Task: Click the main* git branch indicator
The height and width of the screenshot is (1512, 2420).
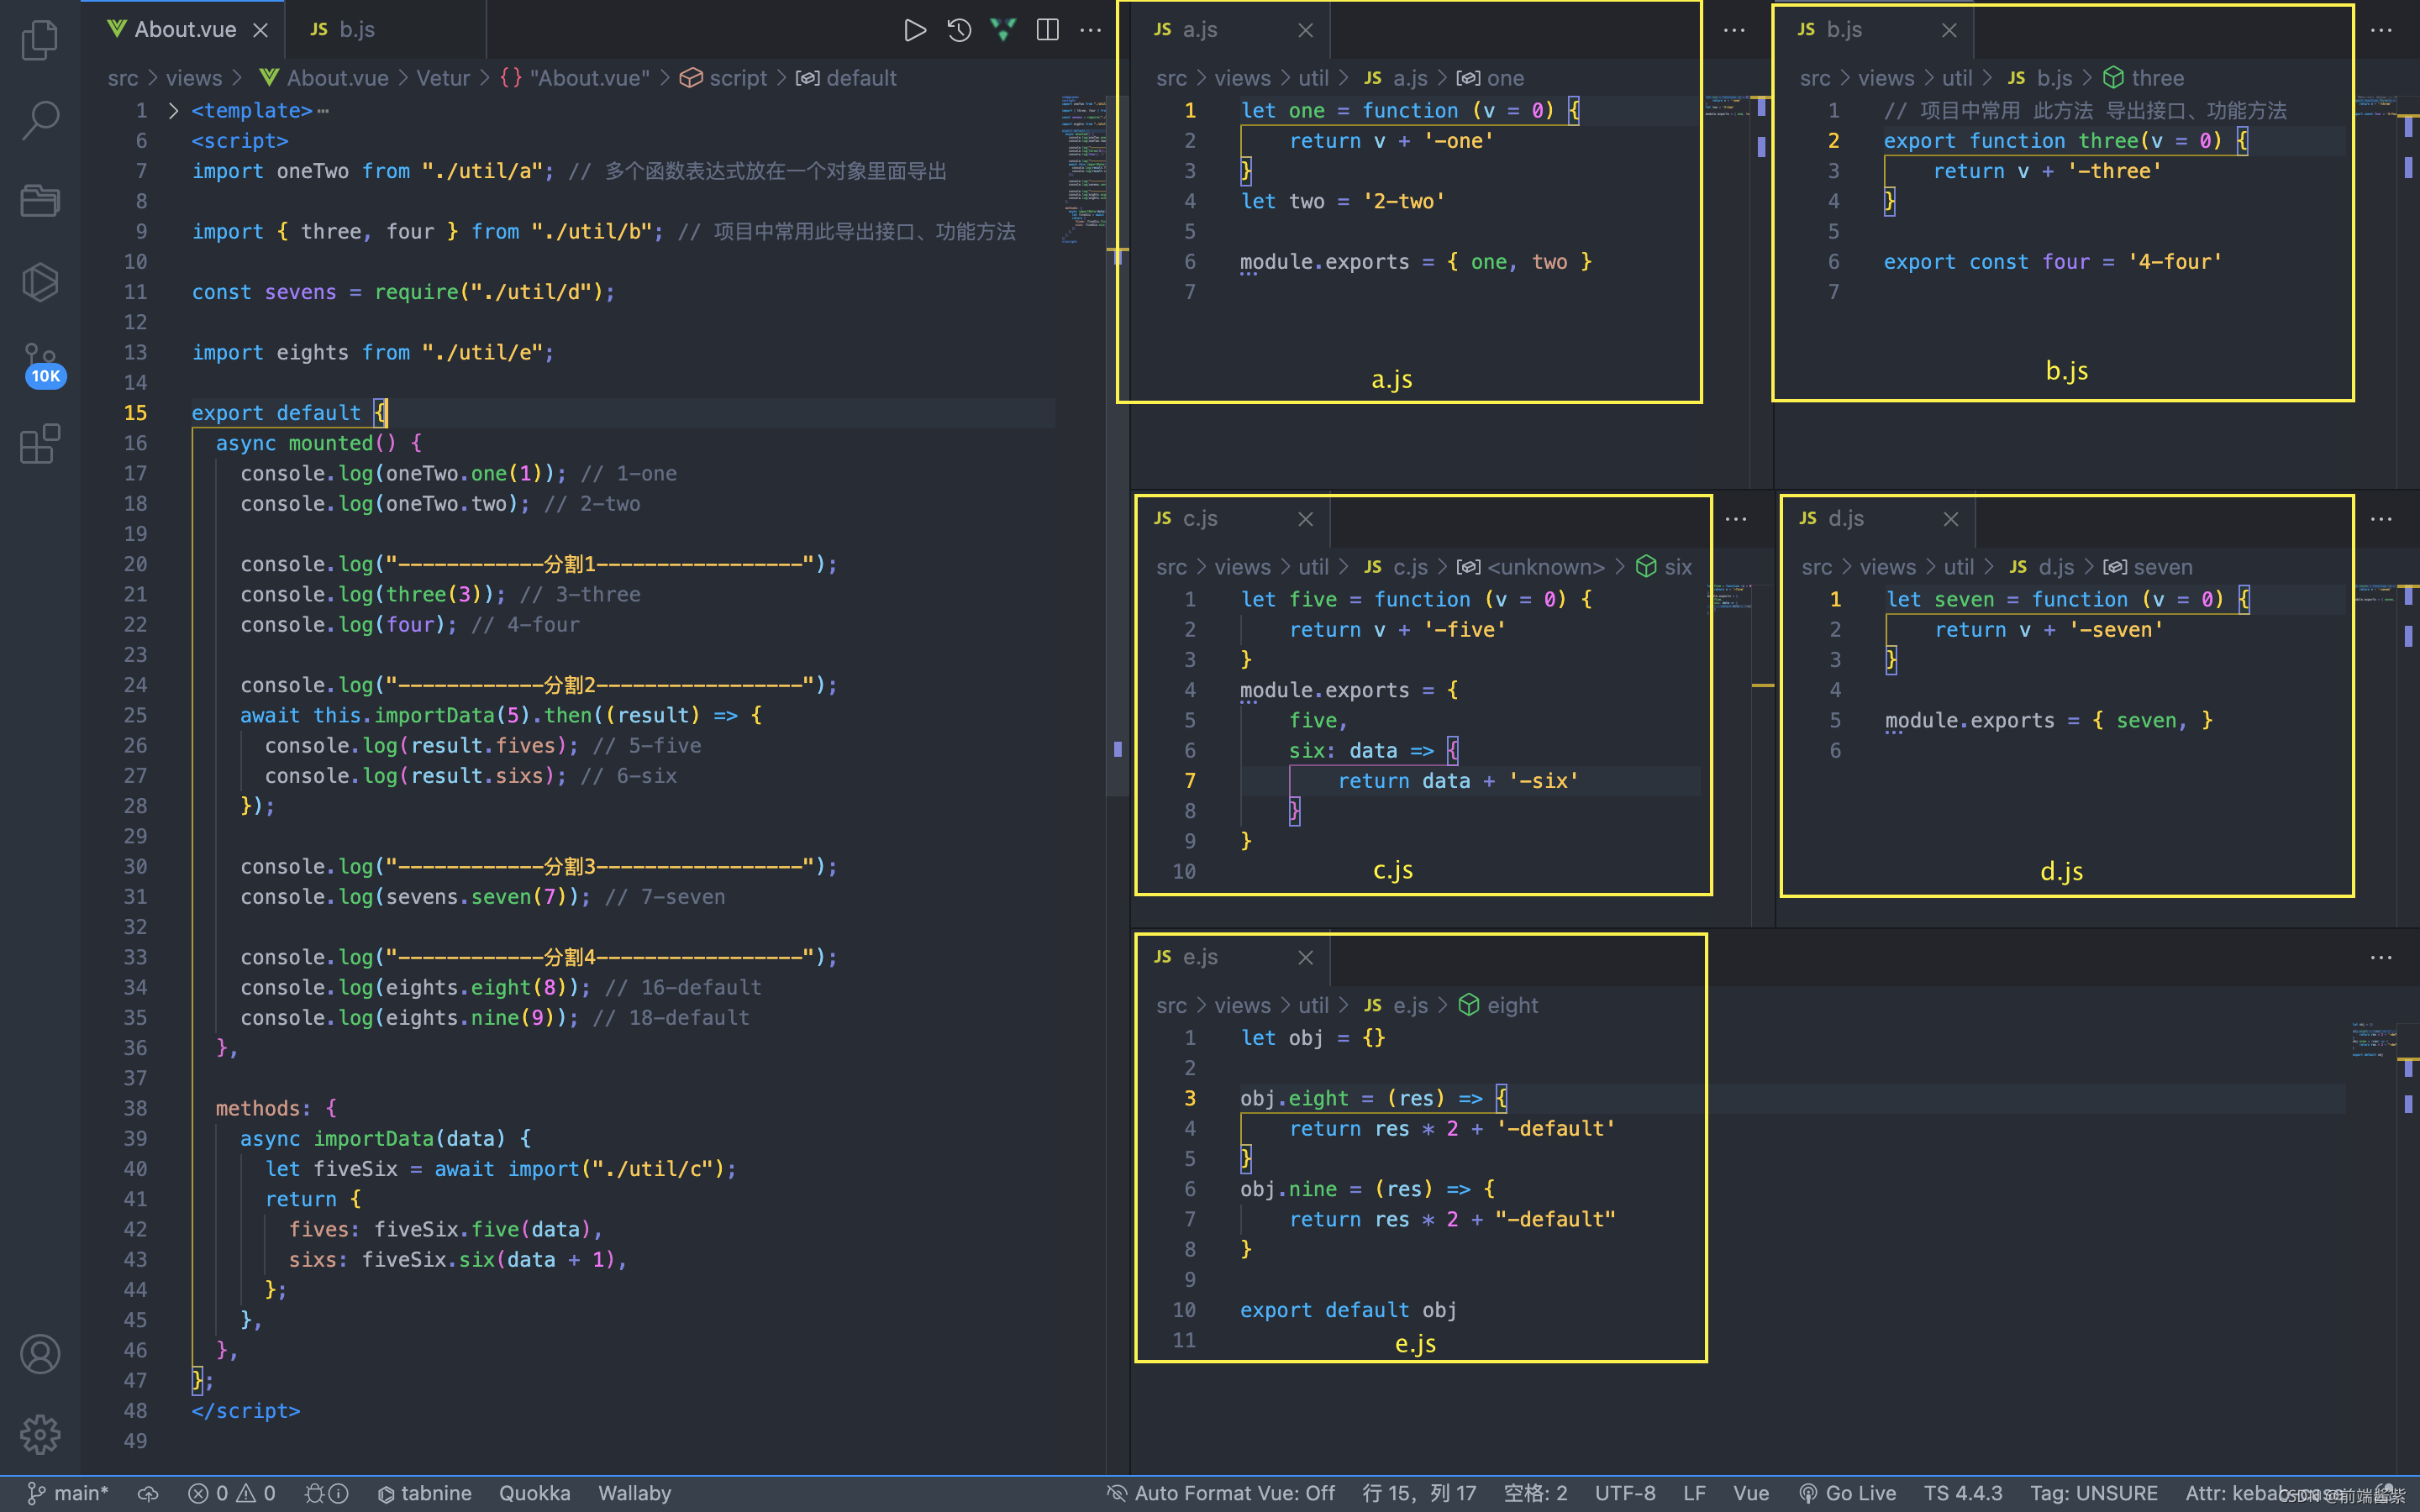Action: [68, 1493]
